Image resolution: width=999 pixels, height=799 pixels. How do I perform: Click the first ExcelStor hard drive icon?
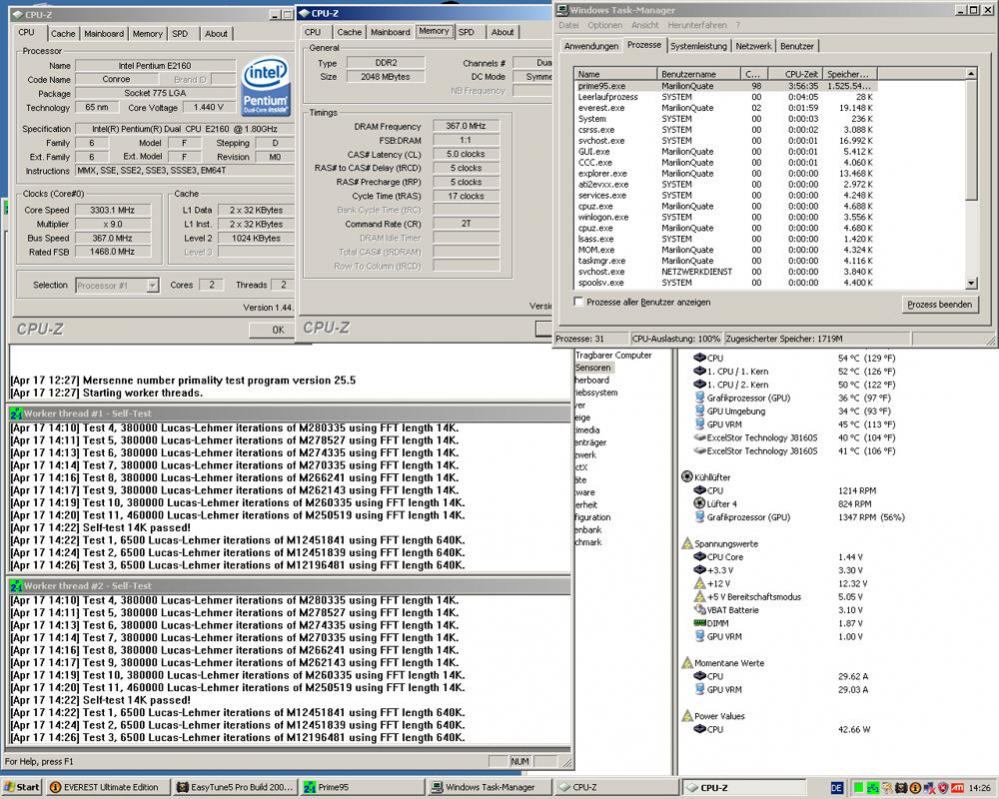[699, 437]
